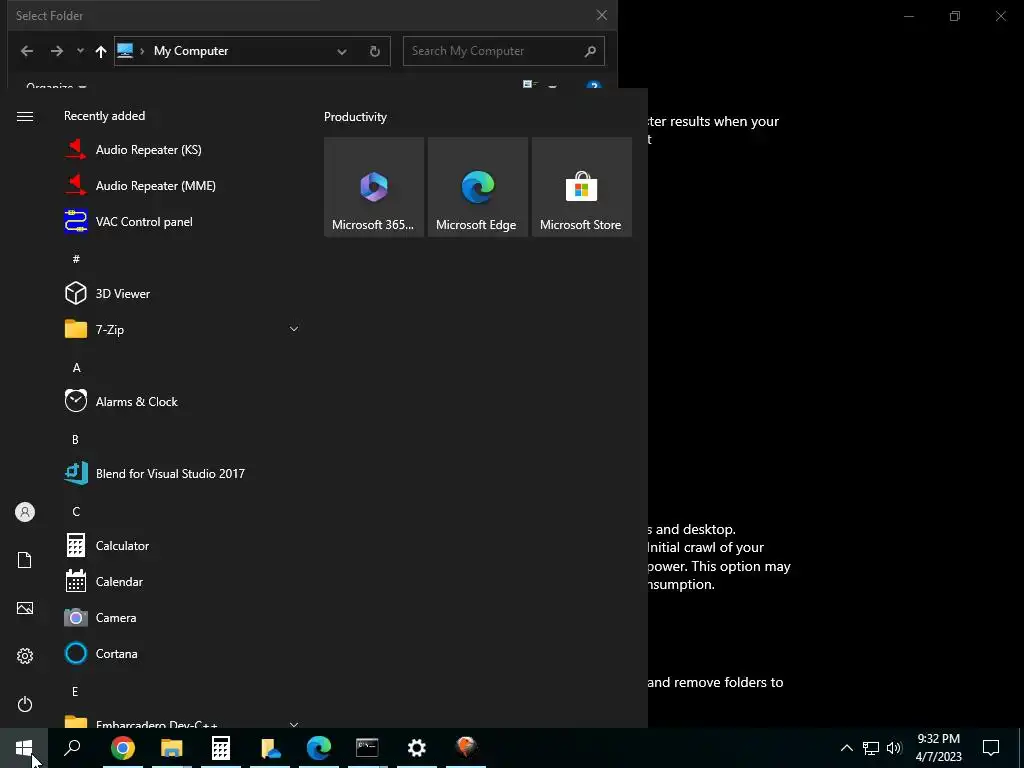Image resolution: width=1024 pixels, height=768 pixels.
Task: Select the My Computer address path
Action: click(191, 51)
